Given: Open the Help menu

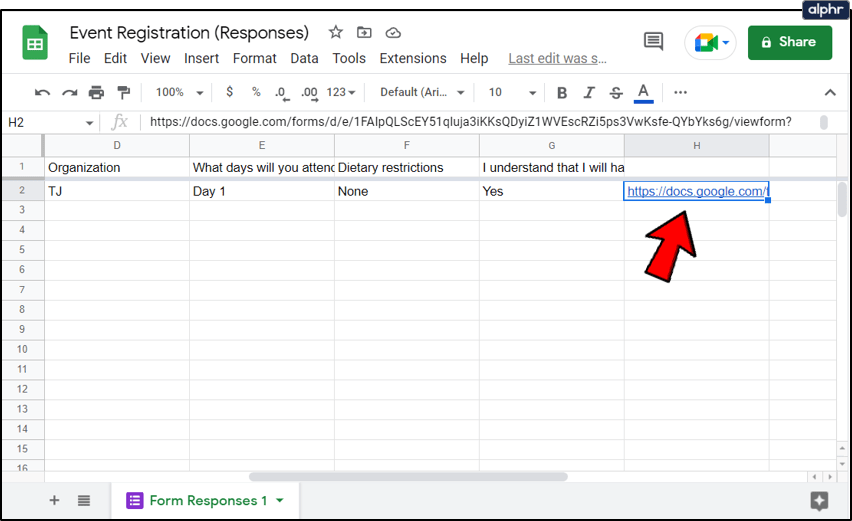Looking at the screenshot, I should (474, 58).
